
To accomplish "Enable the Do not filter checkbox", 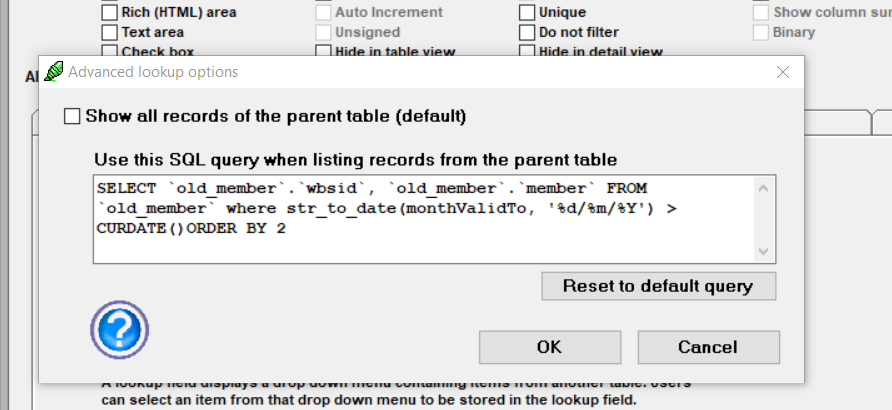I will tap(527, 32).
